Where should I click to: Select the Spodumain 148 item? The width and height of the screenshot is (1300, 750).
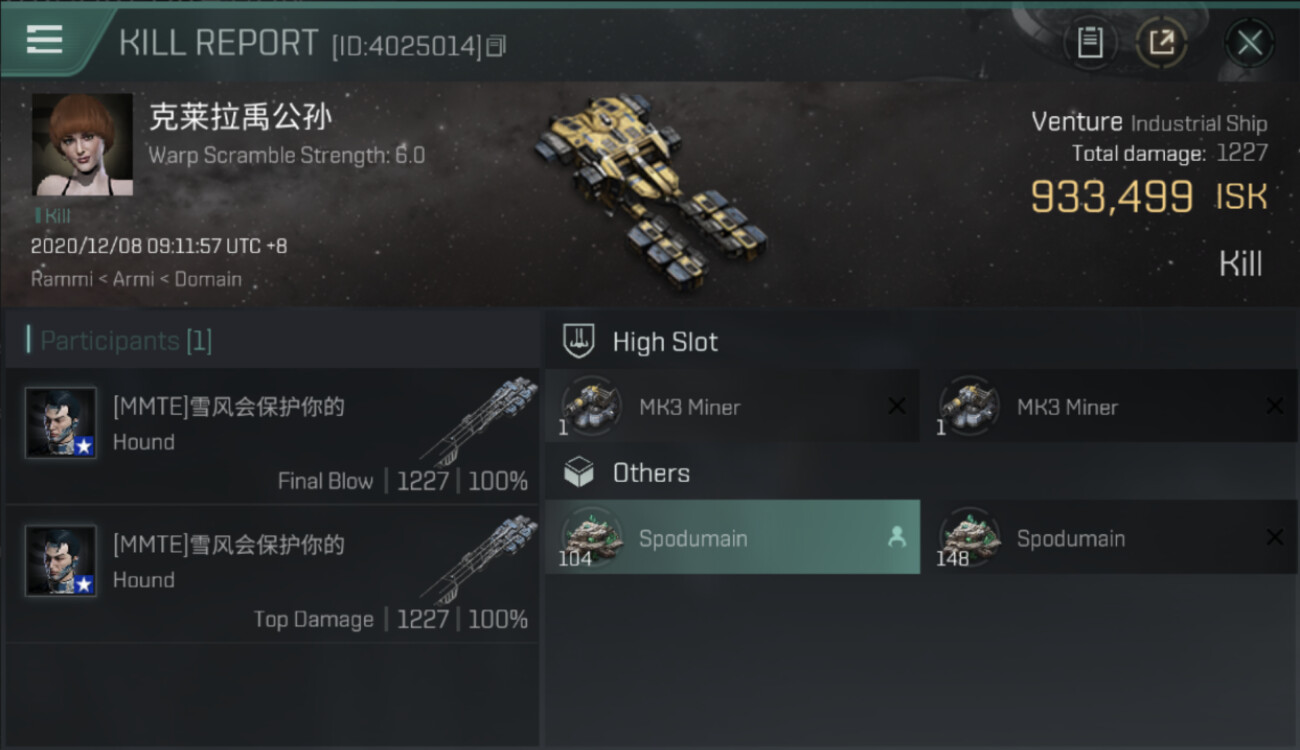click(1108, 537)
